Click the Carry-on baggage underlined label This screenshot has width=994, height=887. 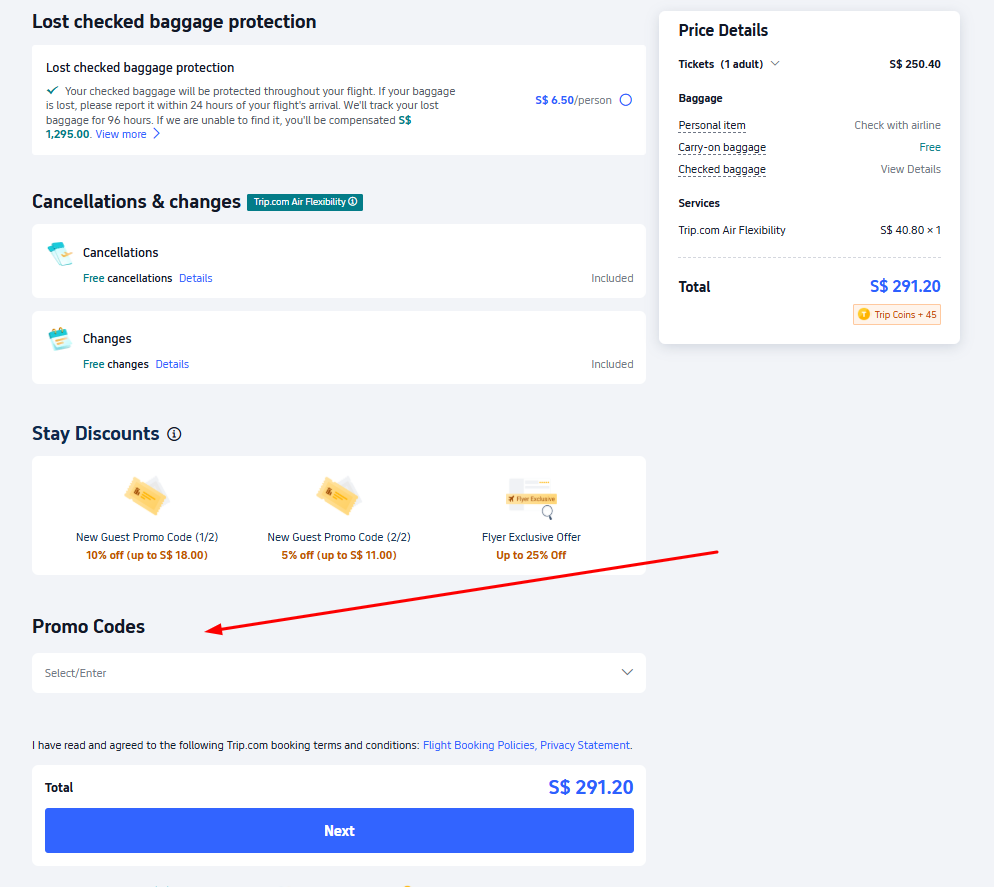click(722, 147)
